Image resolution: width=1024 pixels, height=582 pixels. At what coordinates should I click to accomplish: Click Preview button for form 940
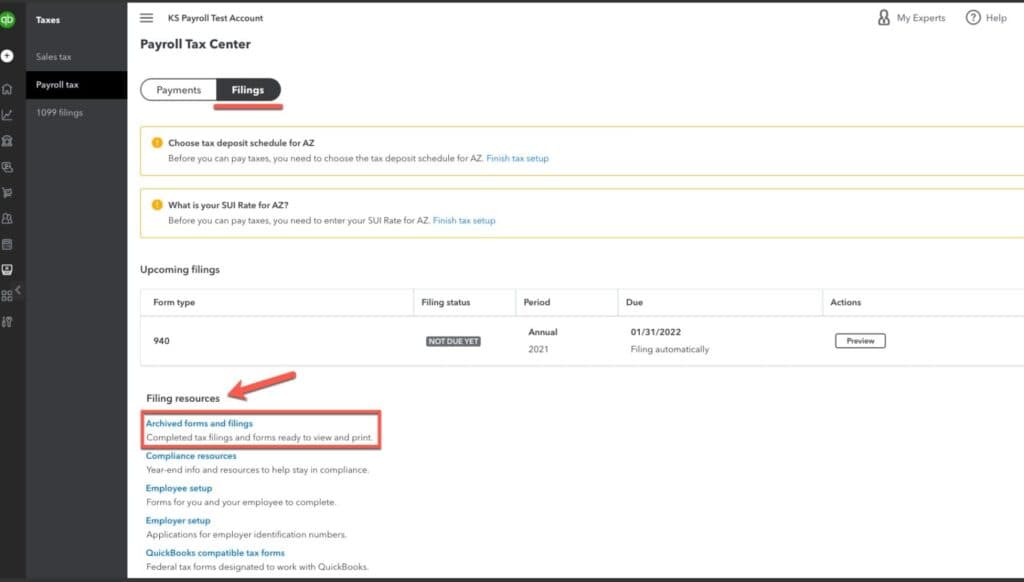click(x=860, y=340)
